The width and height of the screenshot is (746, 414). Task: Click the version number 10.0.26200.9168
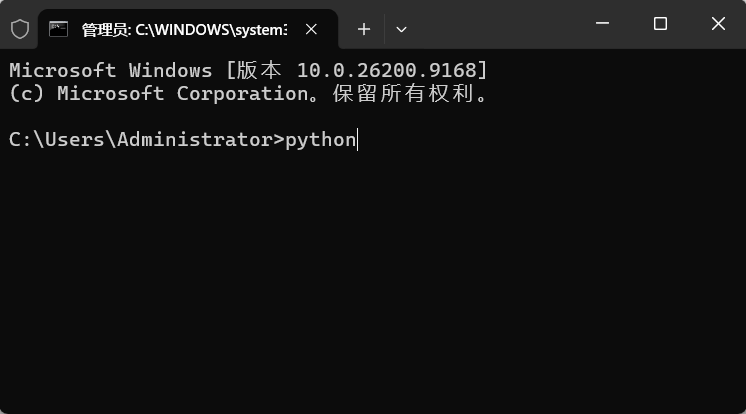[386, 70]
